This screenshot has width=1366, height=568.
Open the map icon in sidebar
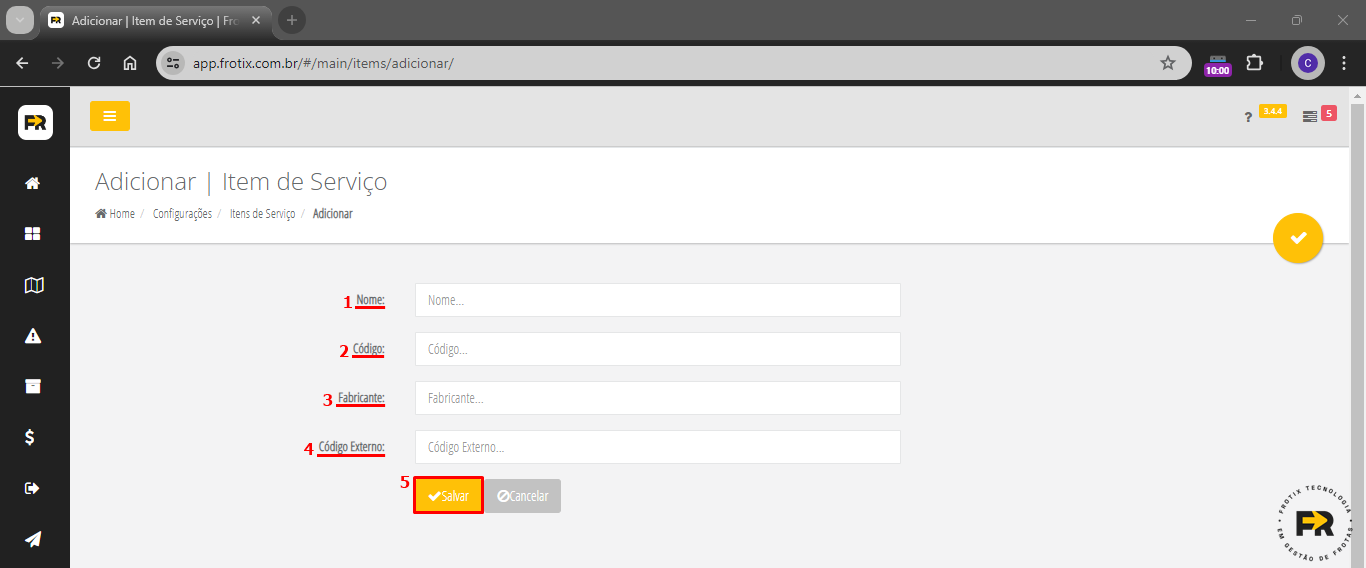pyautogui.click(x=34, y=285)
